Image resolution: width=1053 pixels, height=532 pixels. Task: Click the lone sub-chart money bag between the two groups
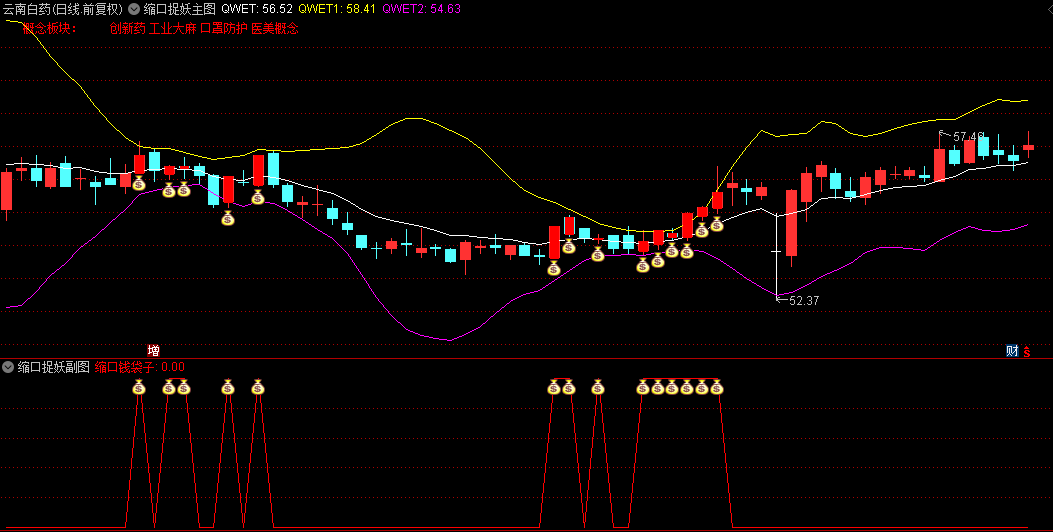pyautogui.click(x=598, y=387)
